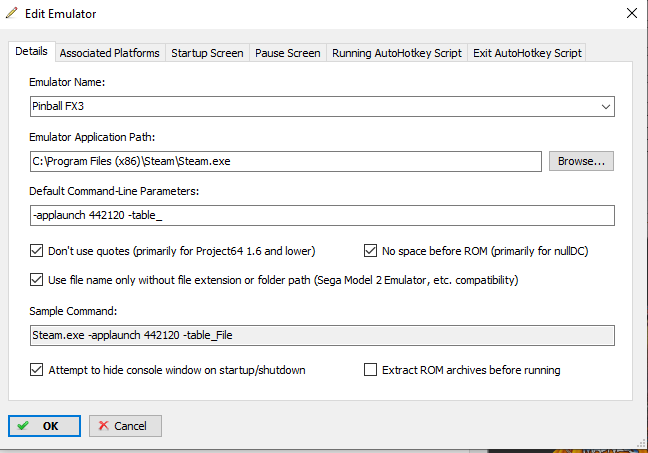648x453 pixels.
Task: Open the Pause Screen tab
Action: 288,53
